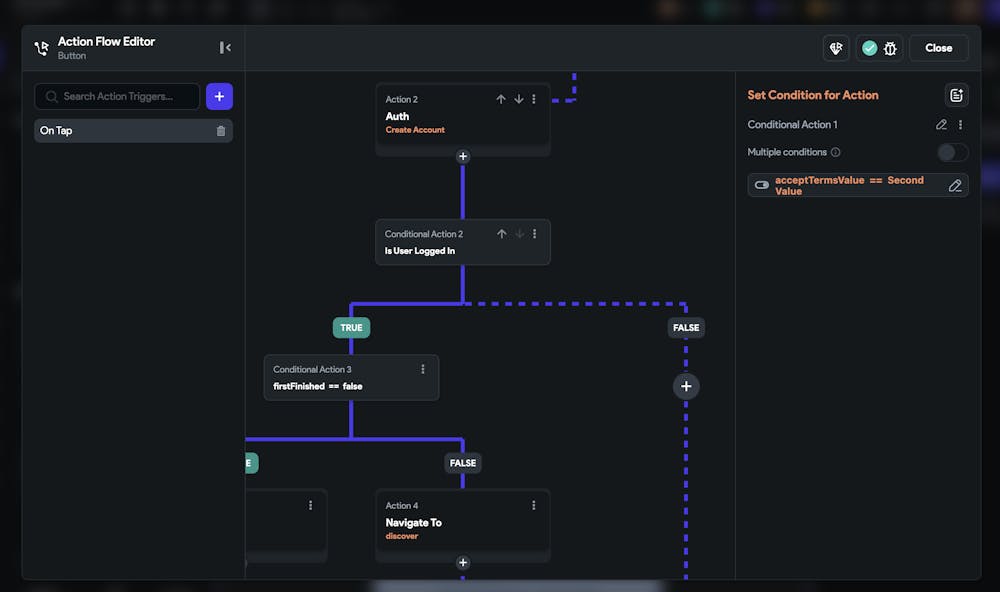The width and height of the screenshot is (1000, 592).
Task: Click the discover page label
Action: tap(402, 536)
